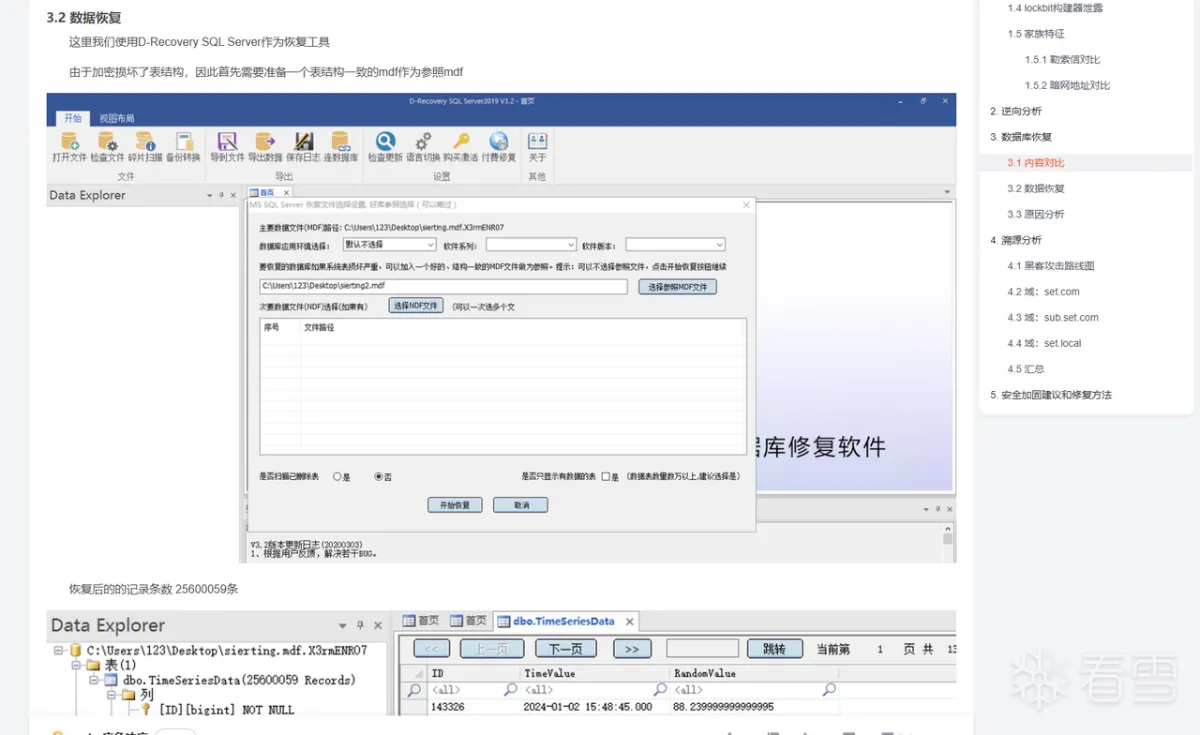1200x735 pixels.
Task: Open the 软件版本 dropdown
Action: point(675,244)
